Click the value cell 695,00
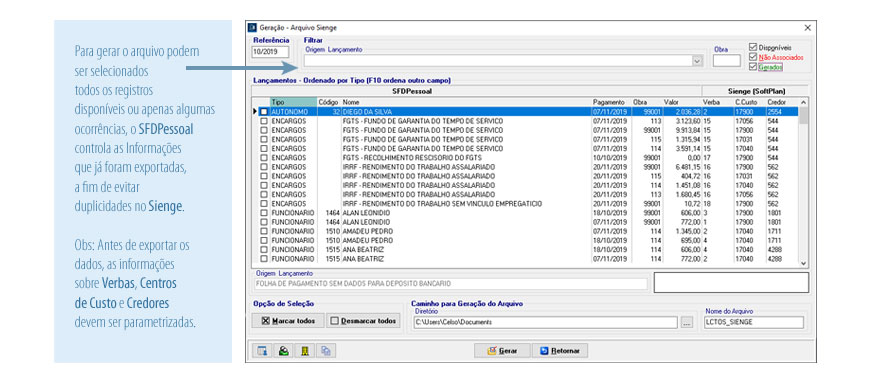This screenshot has width=880, height=382. pyautogui.click(x=682, y=240)
